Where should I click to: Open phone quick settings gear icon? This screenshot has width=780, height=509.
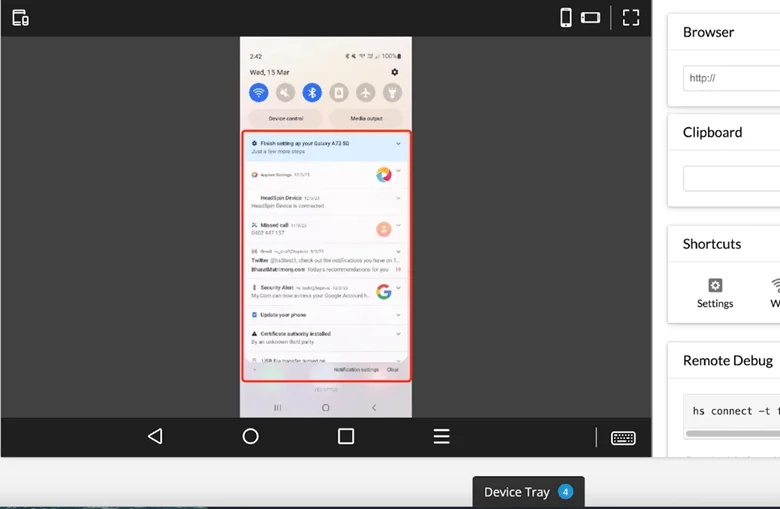(394, 72)
